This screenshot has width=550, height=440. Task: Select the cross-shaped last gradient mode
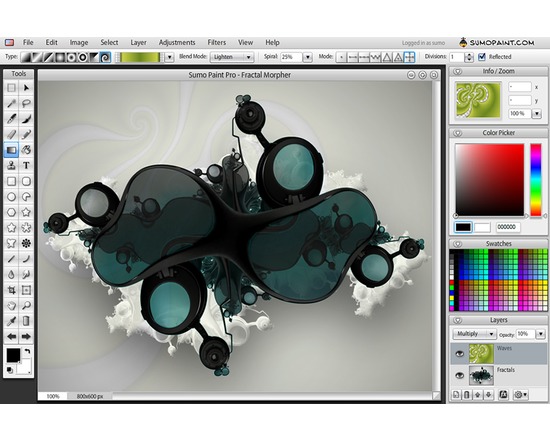409,57
